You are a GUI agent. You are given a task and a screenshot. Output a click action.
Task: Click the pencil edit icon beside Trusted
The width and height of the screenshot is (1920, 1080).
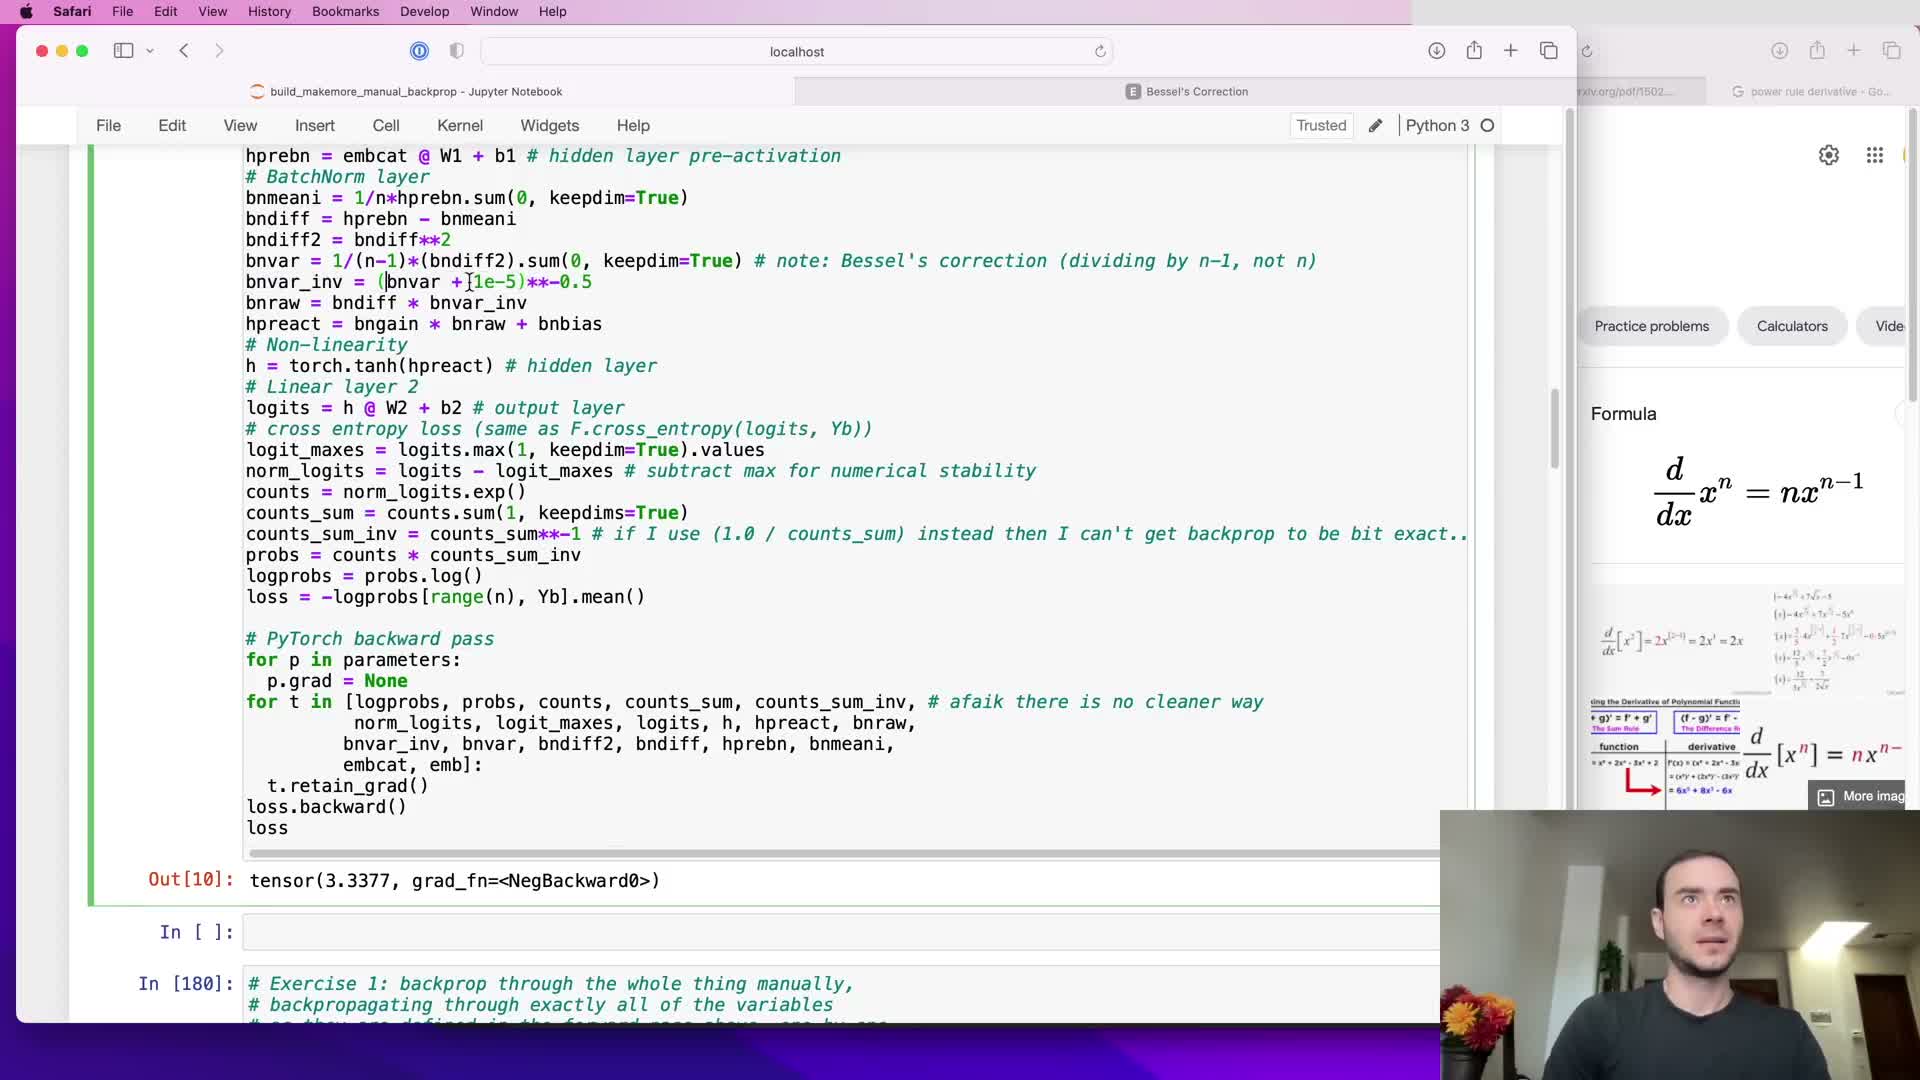[1376, 126]
